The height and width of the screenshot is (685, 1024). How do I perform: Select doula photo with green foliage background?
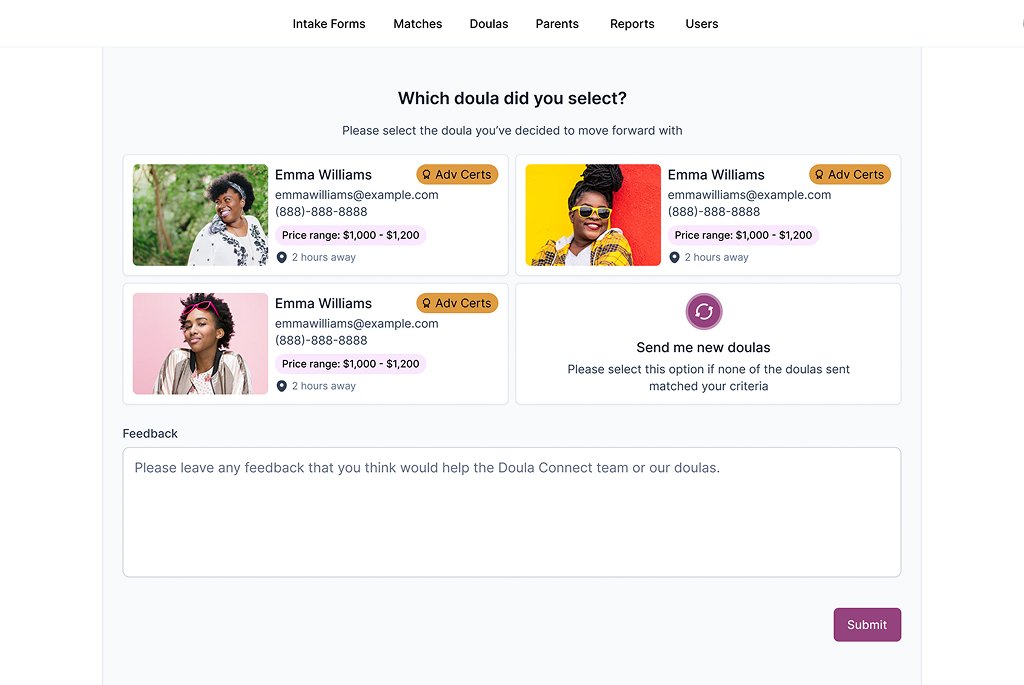pyautogui.click(x=200, y=215)
